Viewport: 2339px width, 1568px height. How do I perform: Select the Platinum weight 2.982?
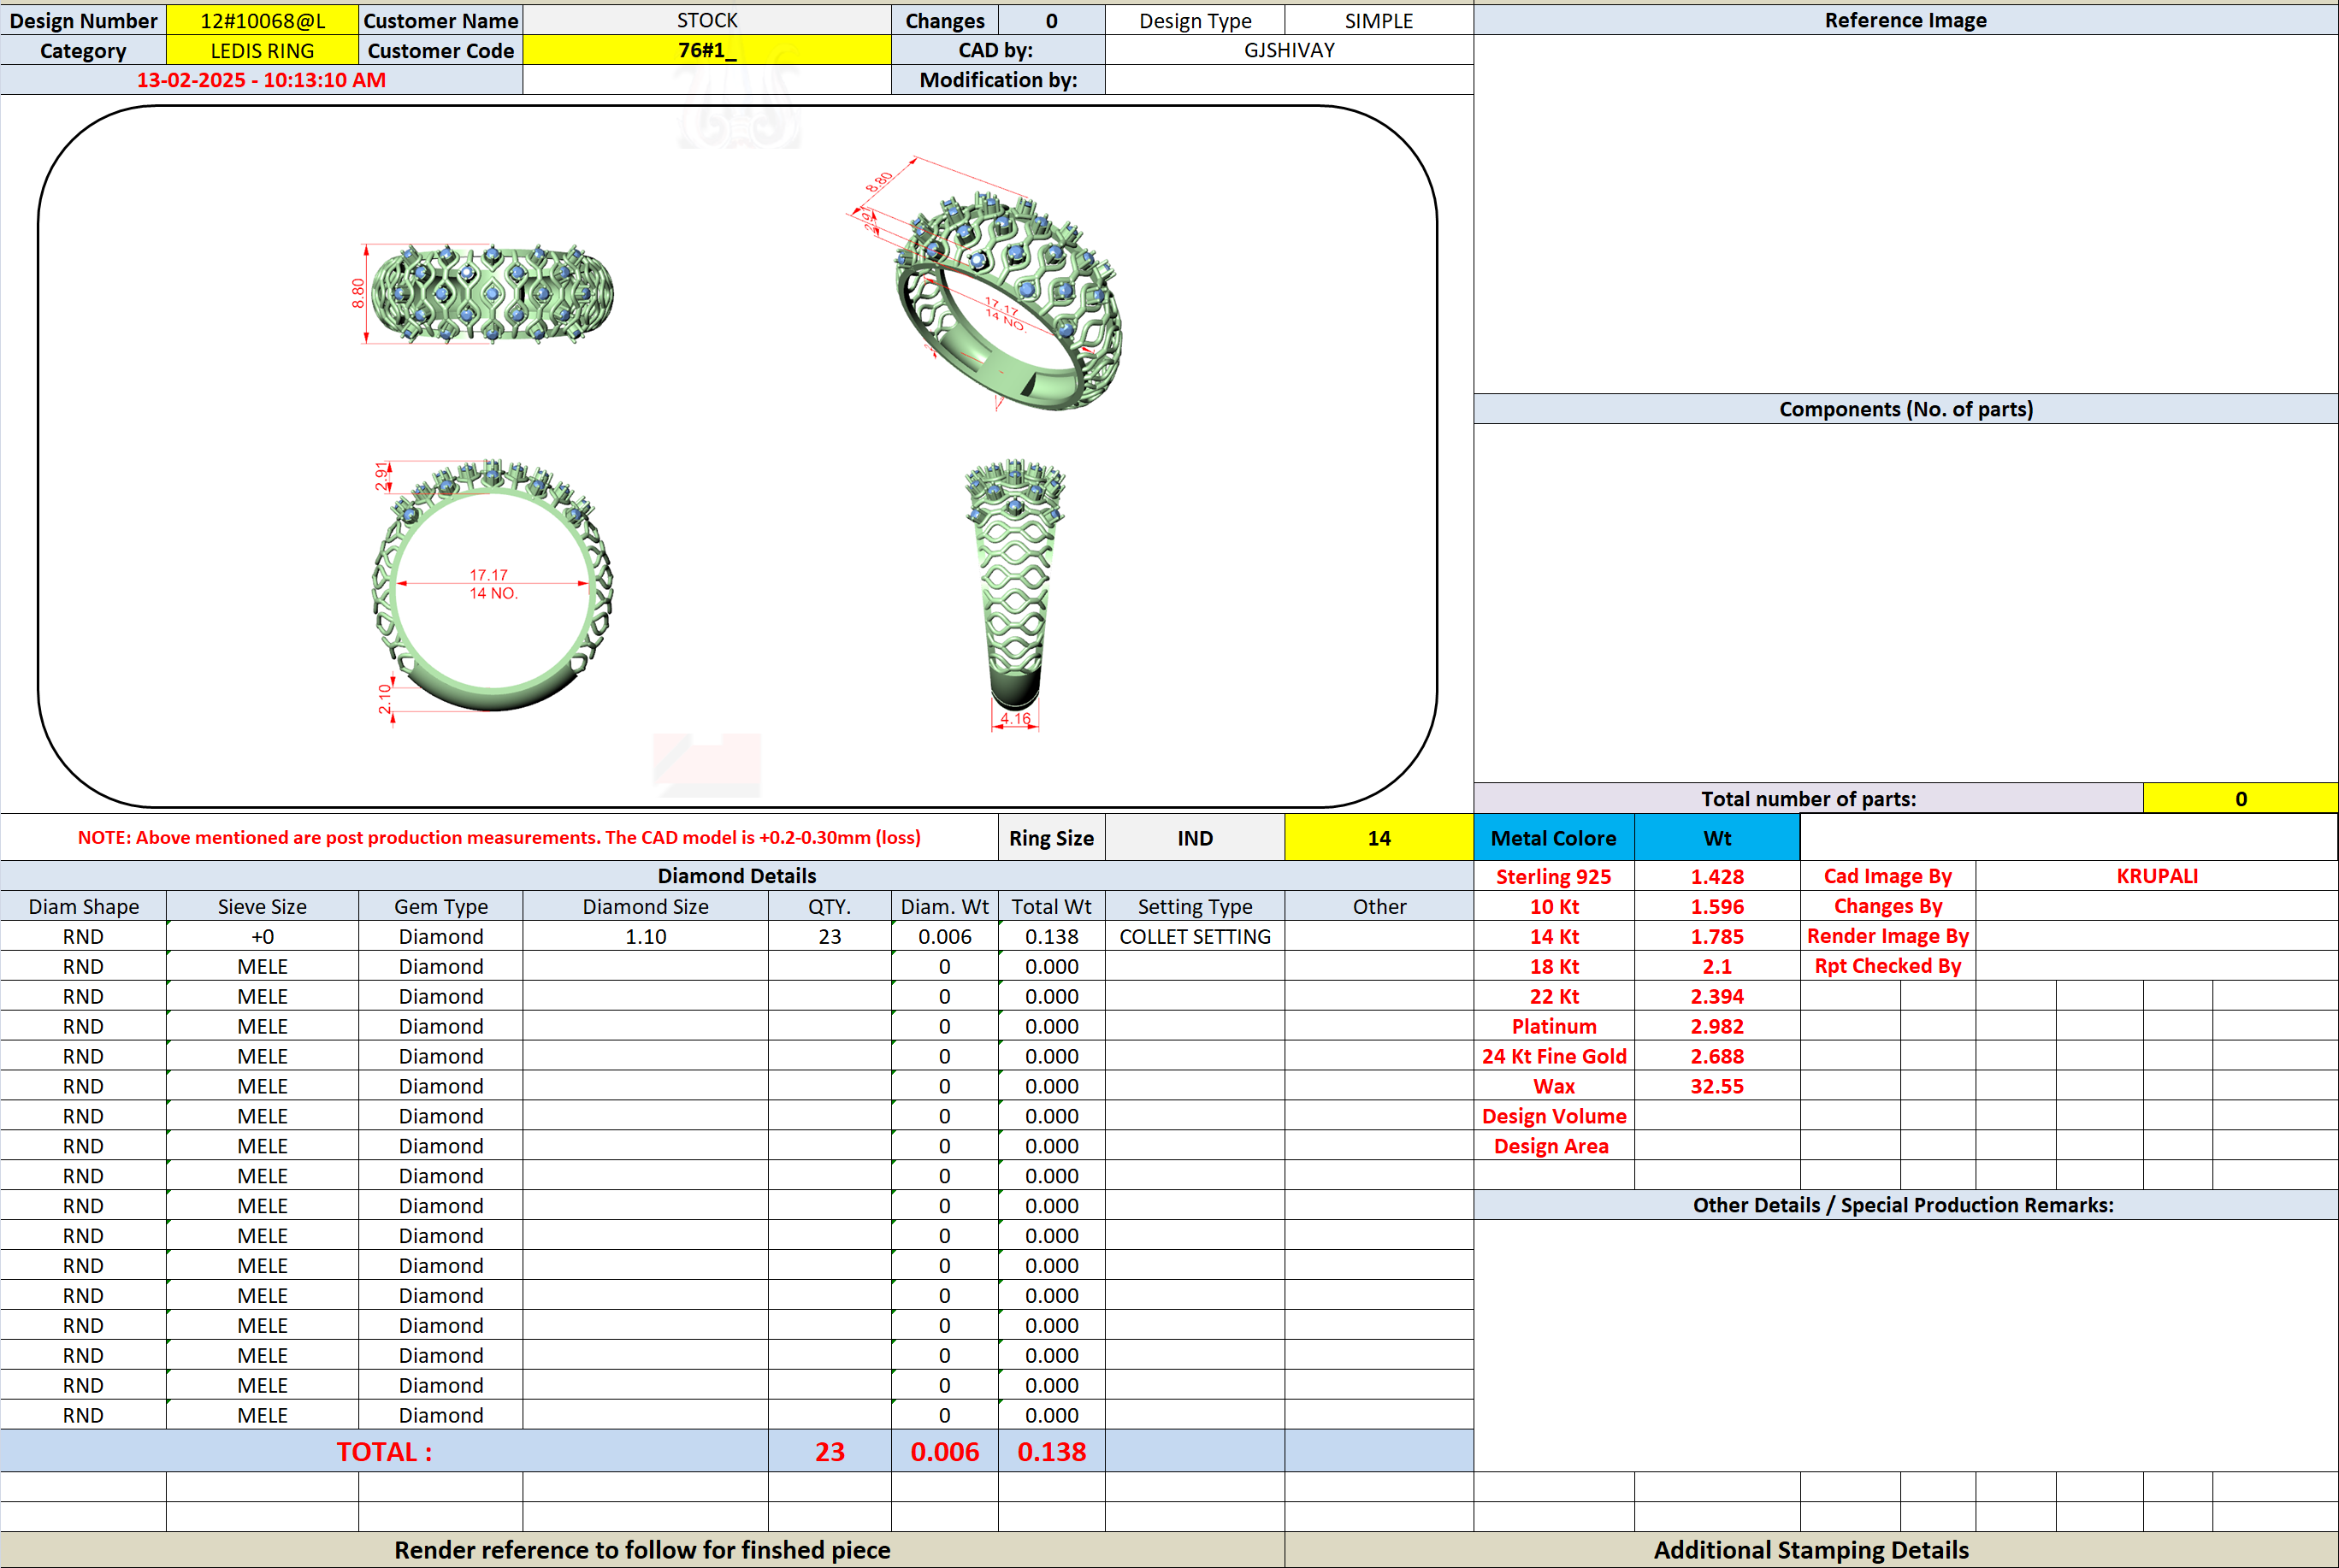click(1717, 1026)
